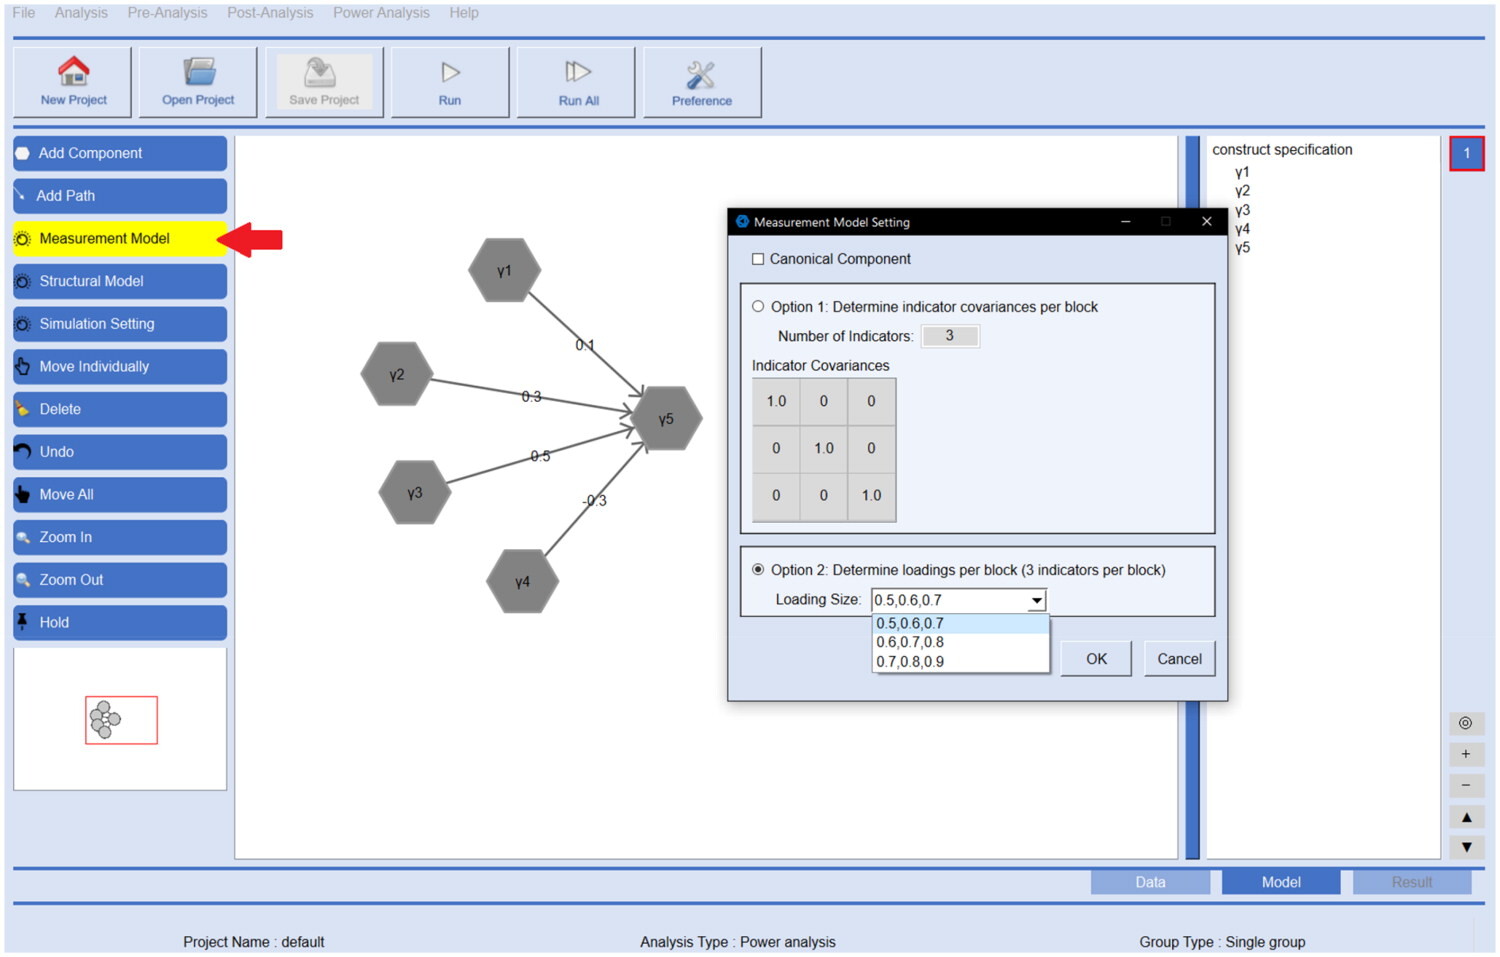
Task: Zoom Out of the diagram
Action: pyautogui.click(x=120, y=580)
